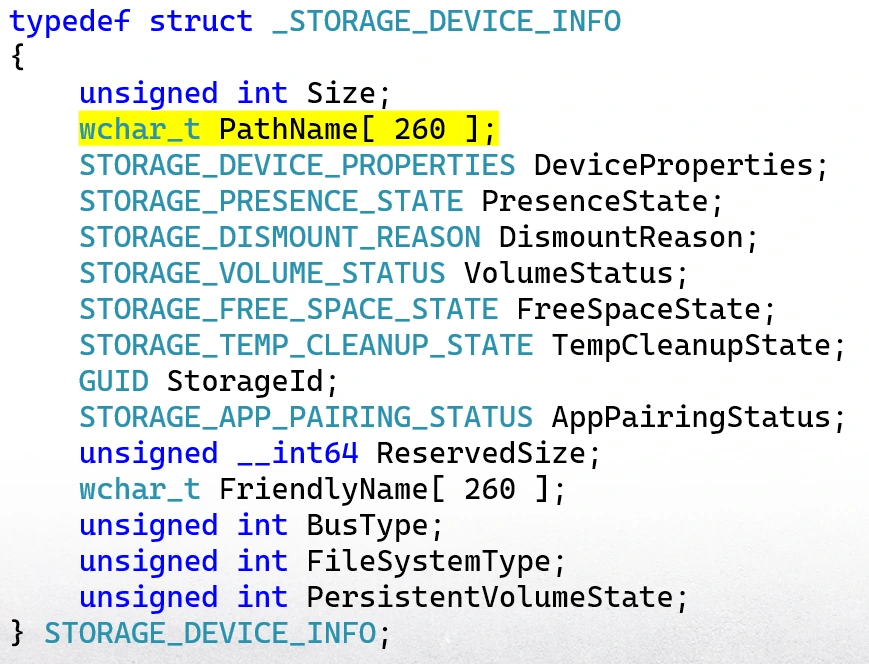
Task: Click the typedef keyword on first line
Action: click(70, 21)
